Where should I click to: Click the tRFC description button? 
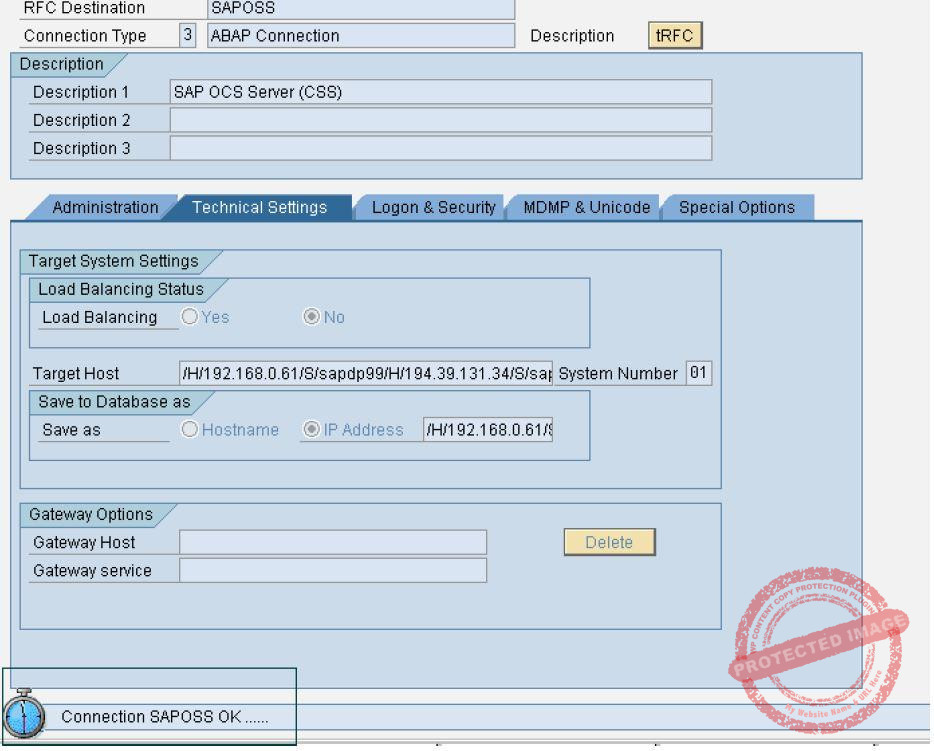675,36
